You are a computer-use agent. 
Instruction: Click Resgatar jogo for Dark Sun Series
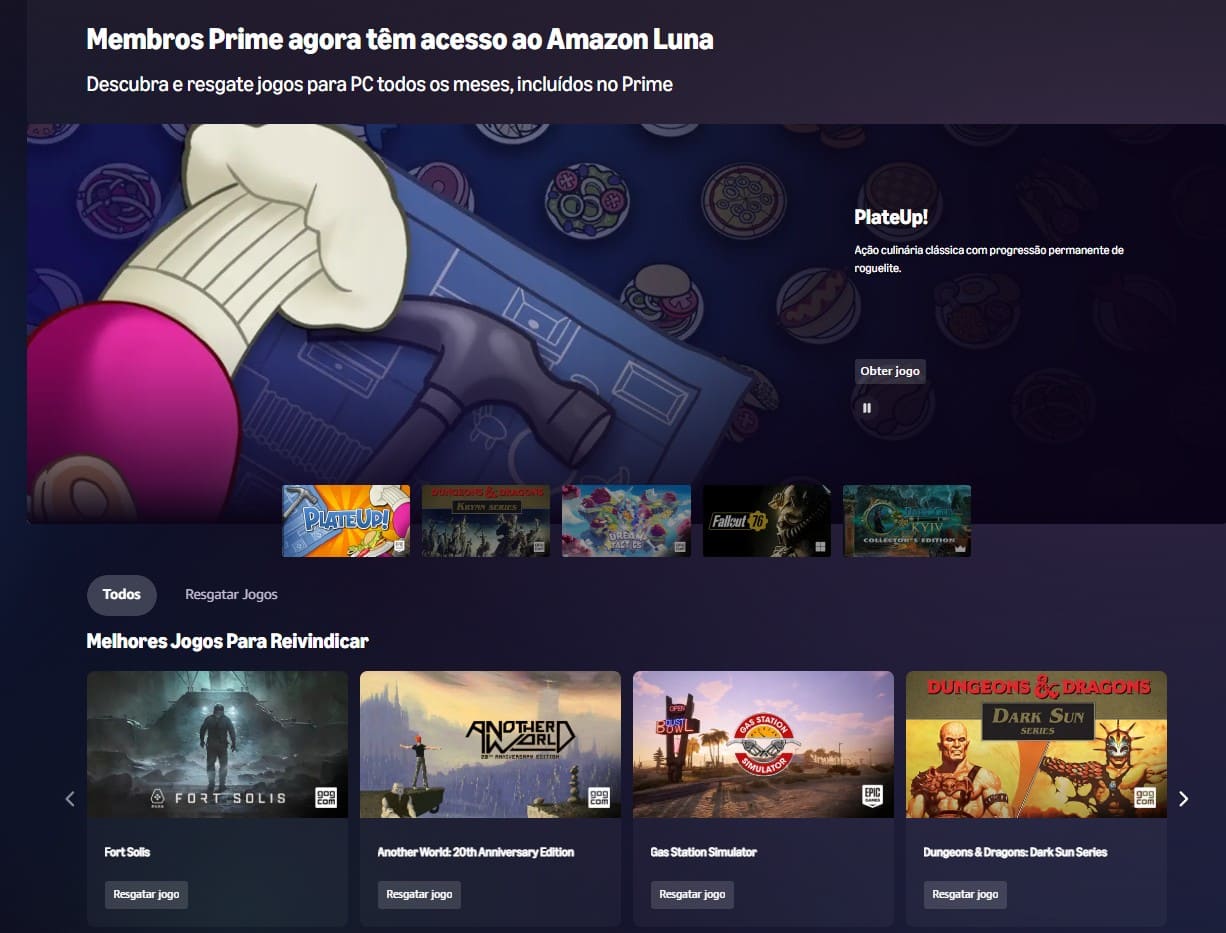coord(965,894)
